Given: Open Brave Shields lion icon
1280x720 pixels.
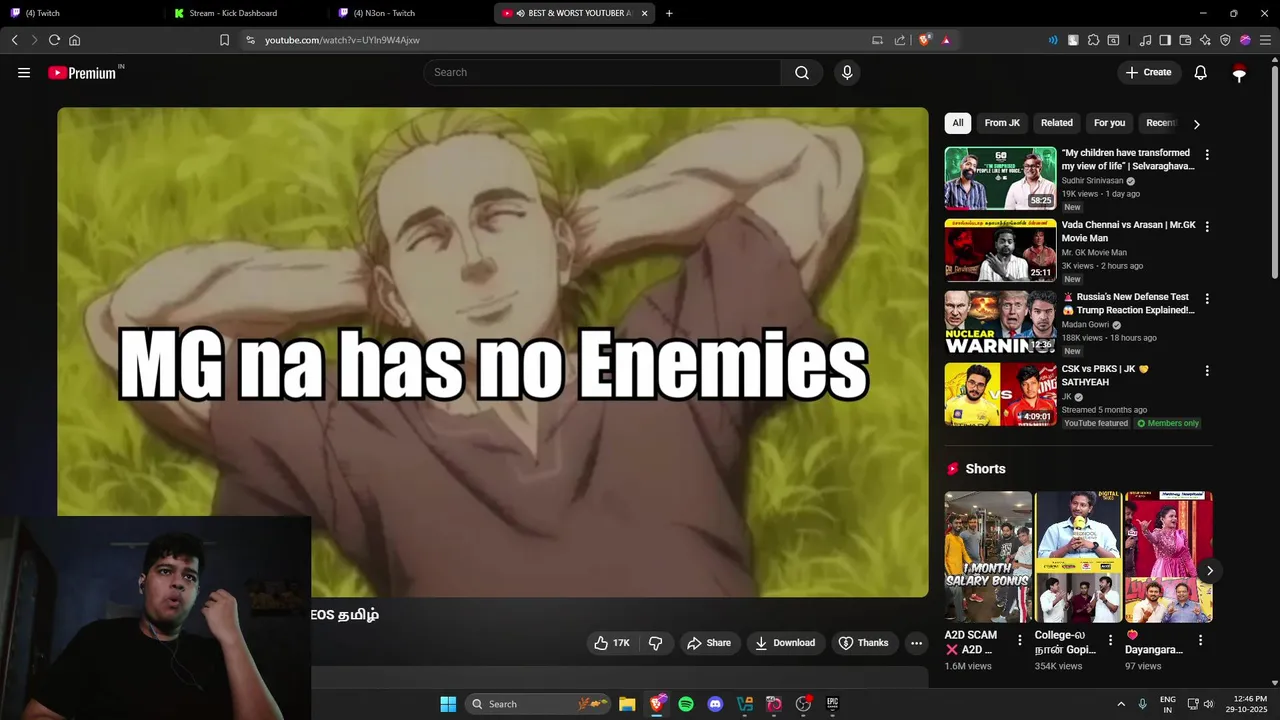Looking at the screenshot, I should tap(925, 40).
